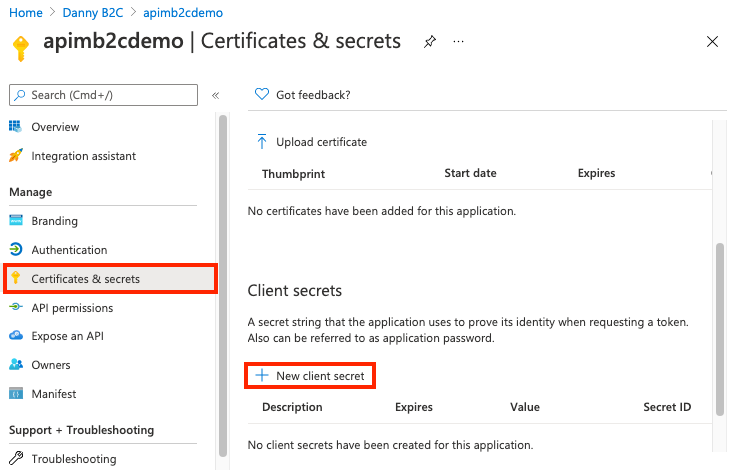
Task: Click the Branding icon in sidebar
Action: [15, 221]
